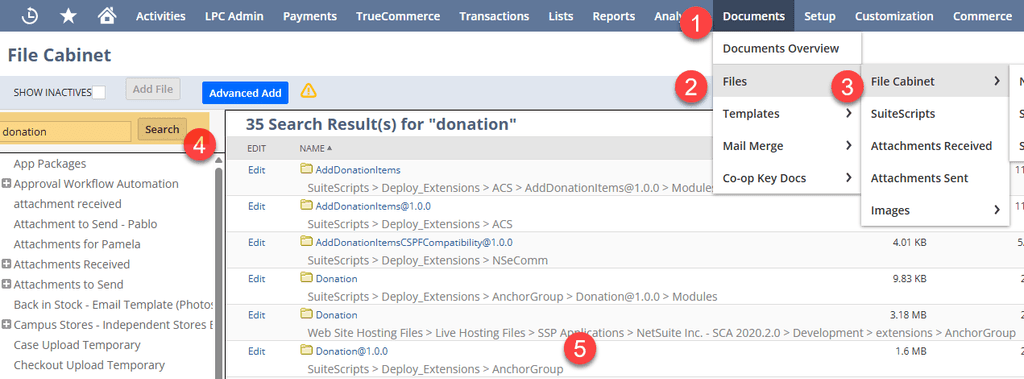Select Back in Stock - Email Template folder

coord(114,305)
